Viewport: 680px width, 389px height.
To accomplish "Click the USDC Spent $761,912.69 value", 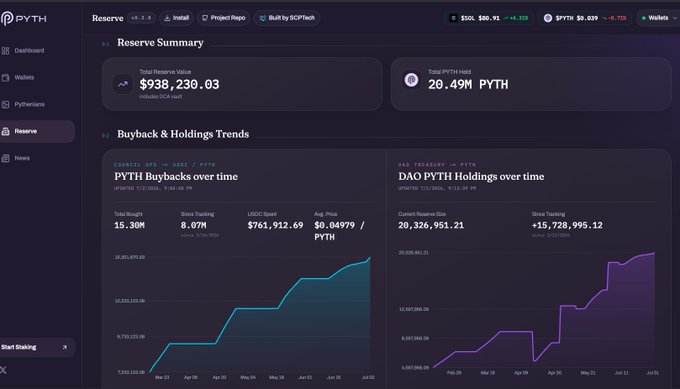I will point(275,225).
